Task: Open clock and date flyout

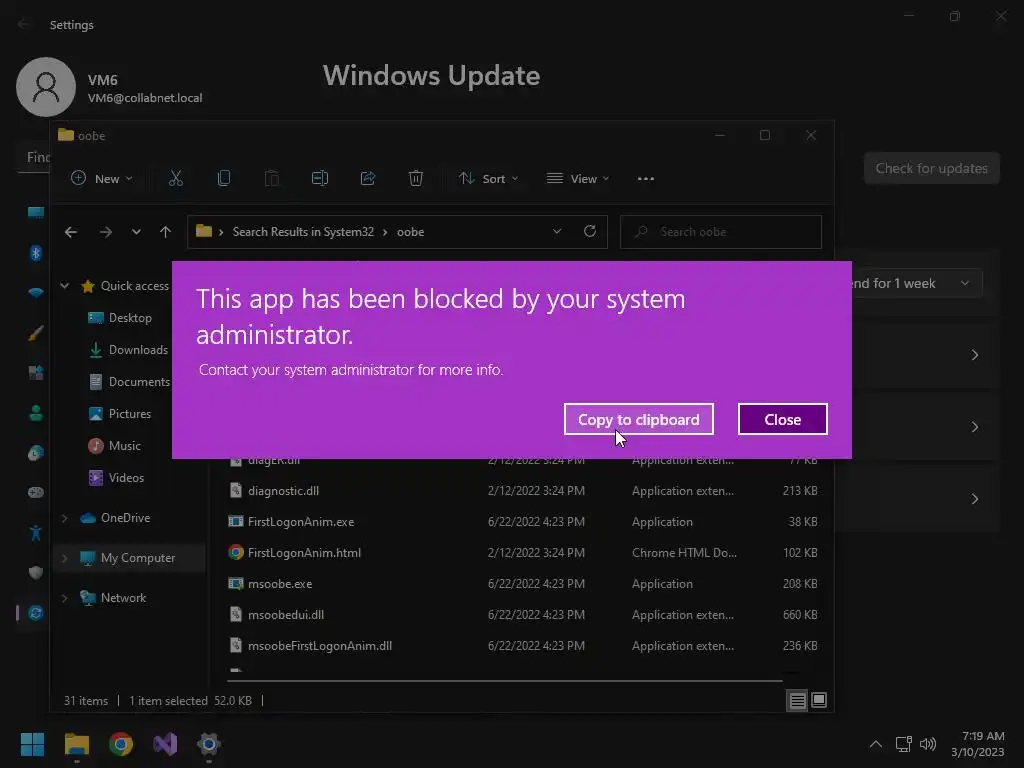Action: coord(978,744)
